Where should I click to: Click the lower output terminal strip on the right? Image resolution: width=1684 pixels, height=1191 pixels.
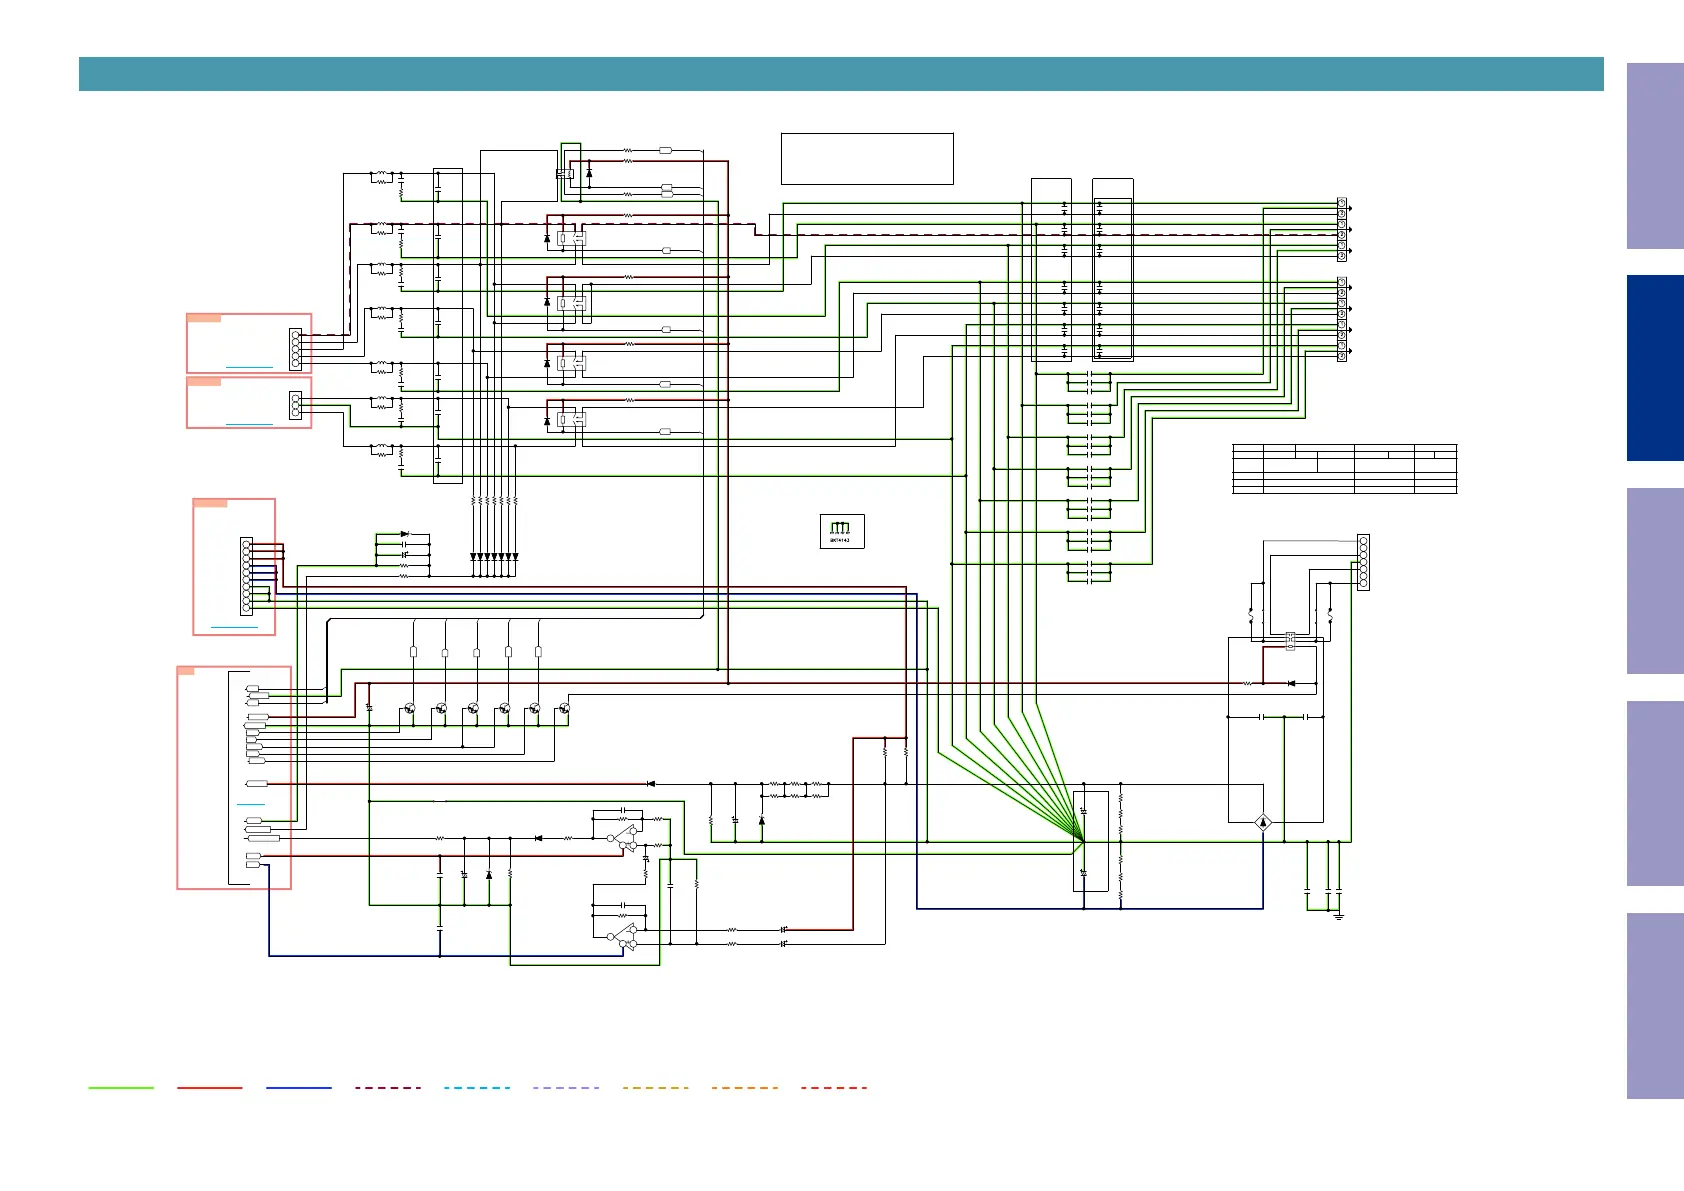[1342, 319]
